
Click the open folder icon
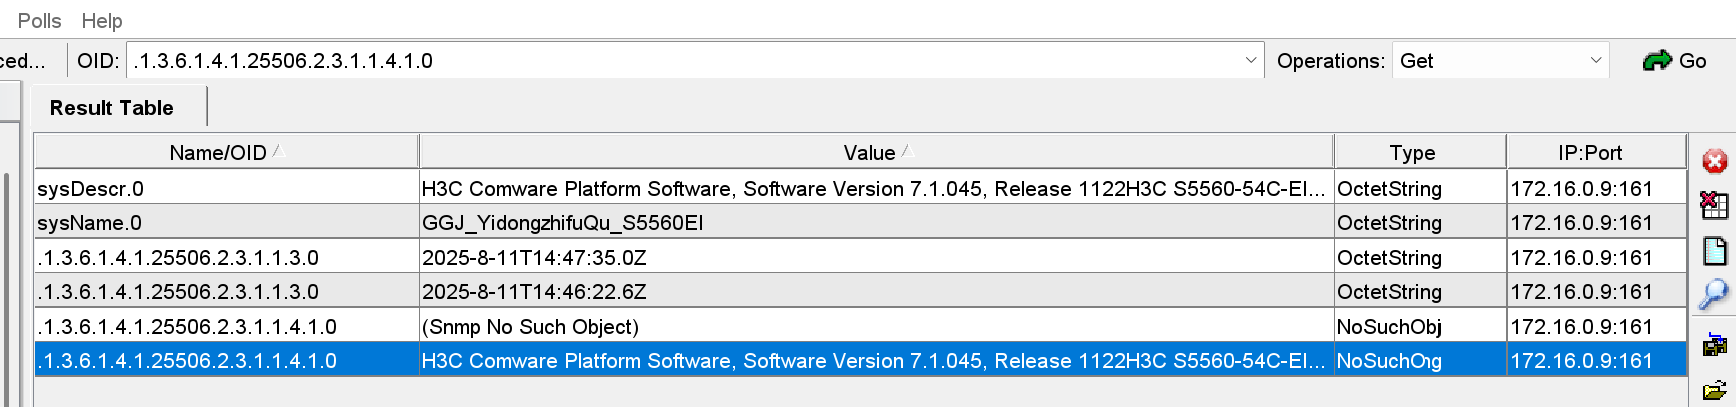1714,391
